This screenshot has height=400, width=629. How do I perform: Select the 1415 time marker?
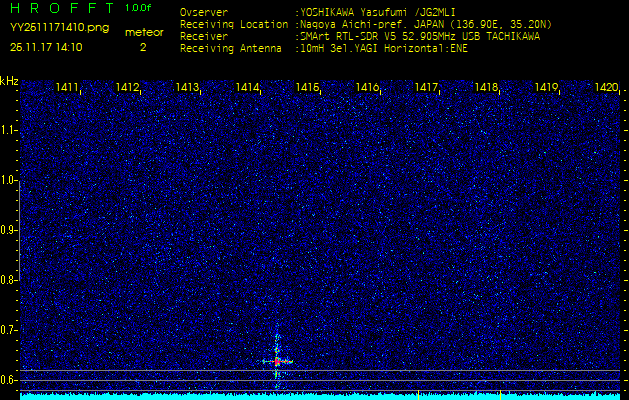click(307, 88)
